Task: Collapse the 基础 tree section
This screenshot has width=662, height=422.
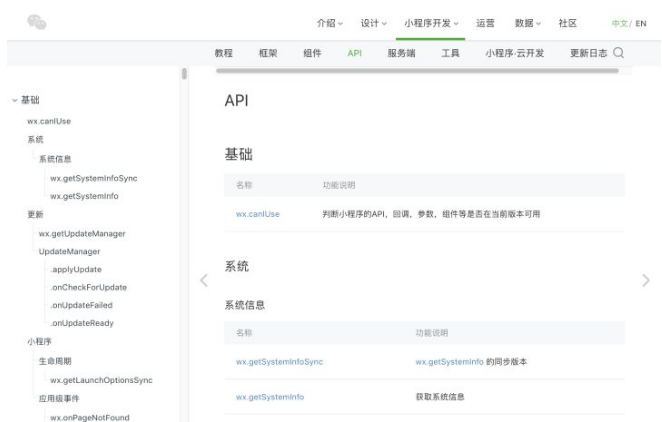Action: pyautogui.click(x=15, y=100)
